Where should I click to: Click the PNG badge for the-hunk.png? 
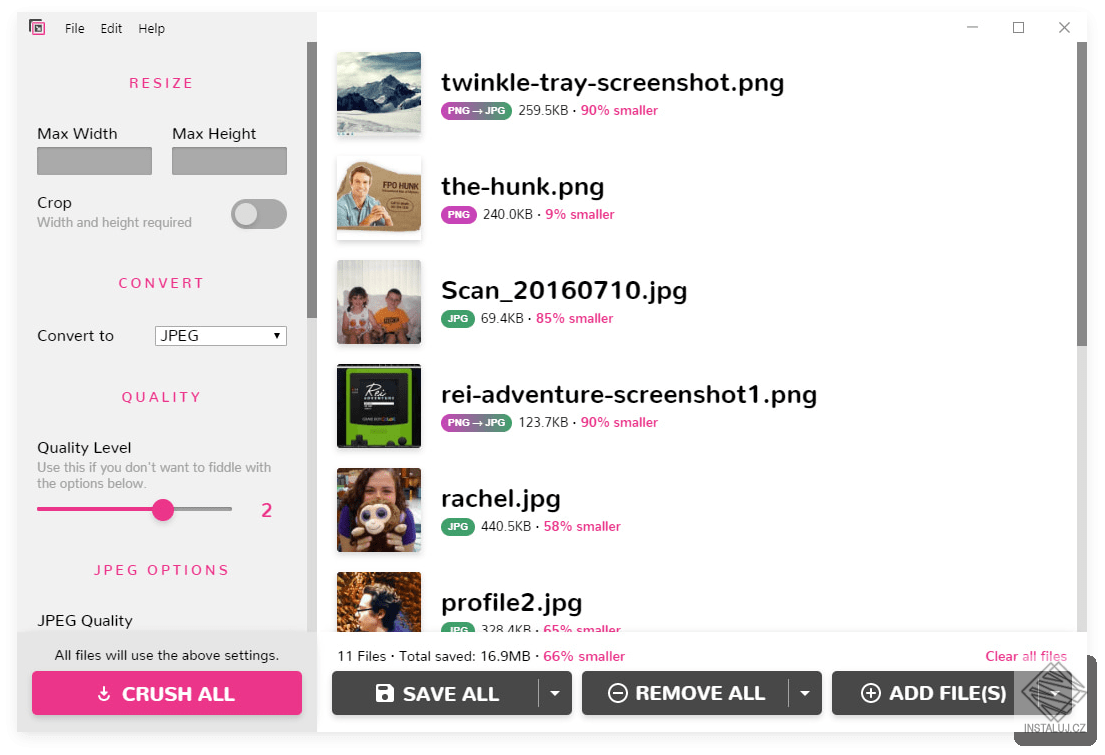[459, 214]
